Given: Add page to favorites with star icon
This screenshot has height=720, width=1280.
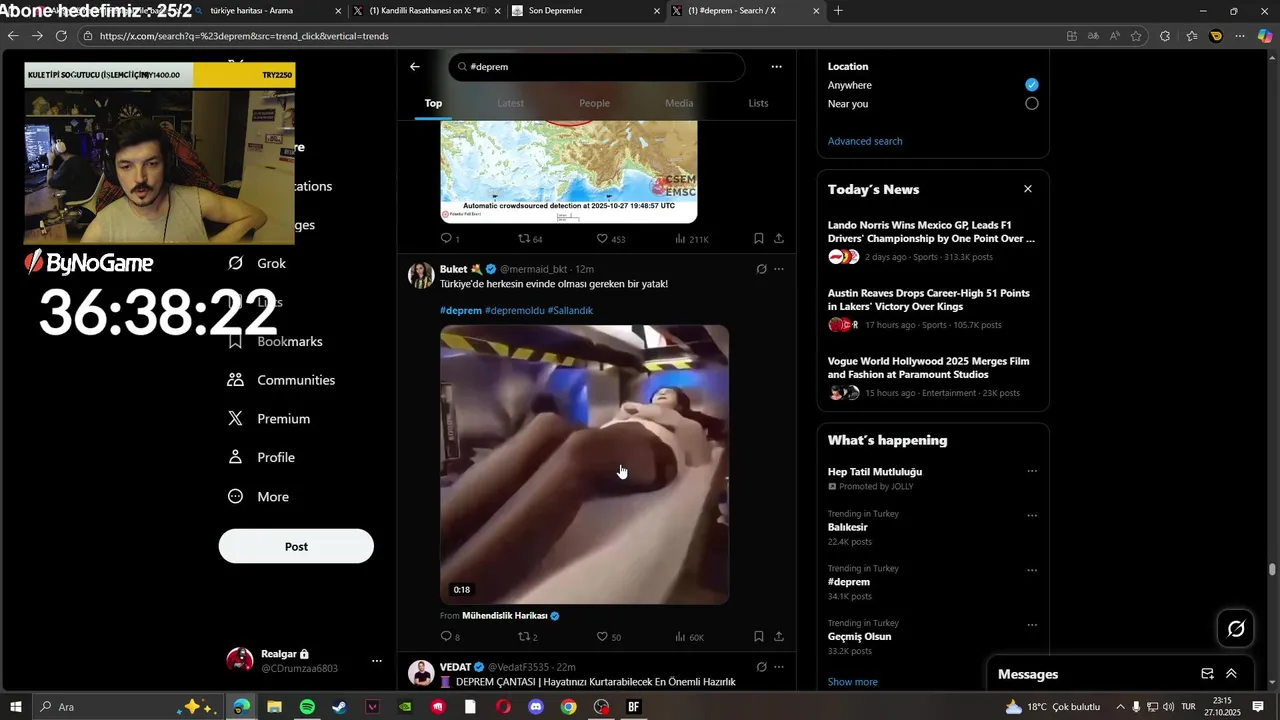Looking at the screenshot, I should pyautogui.click(x=1136, y=36).
